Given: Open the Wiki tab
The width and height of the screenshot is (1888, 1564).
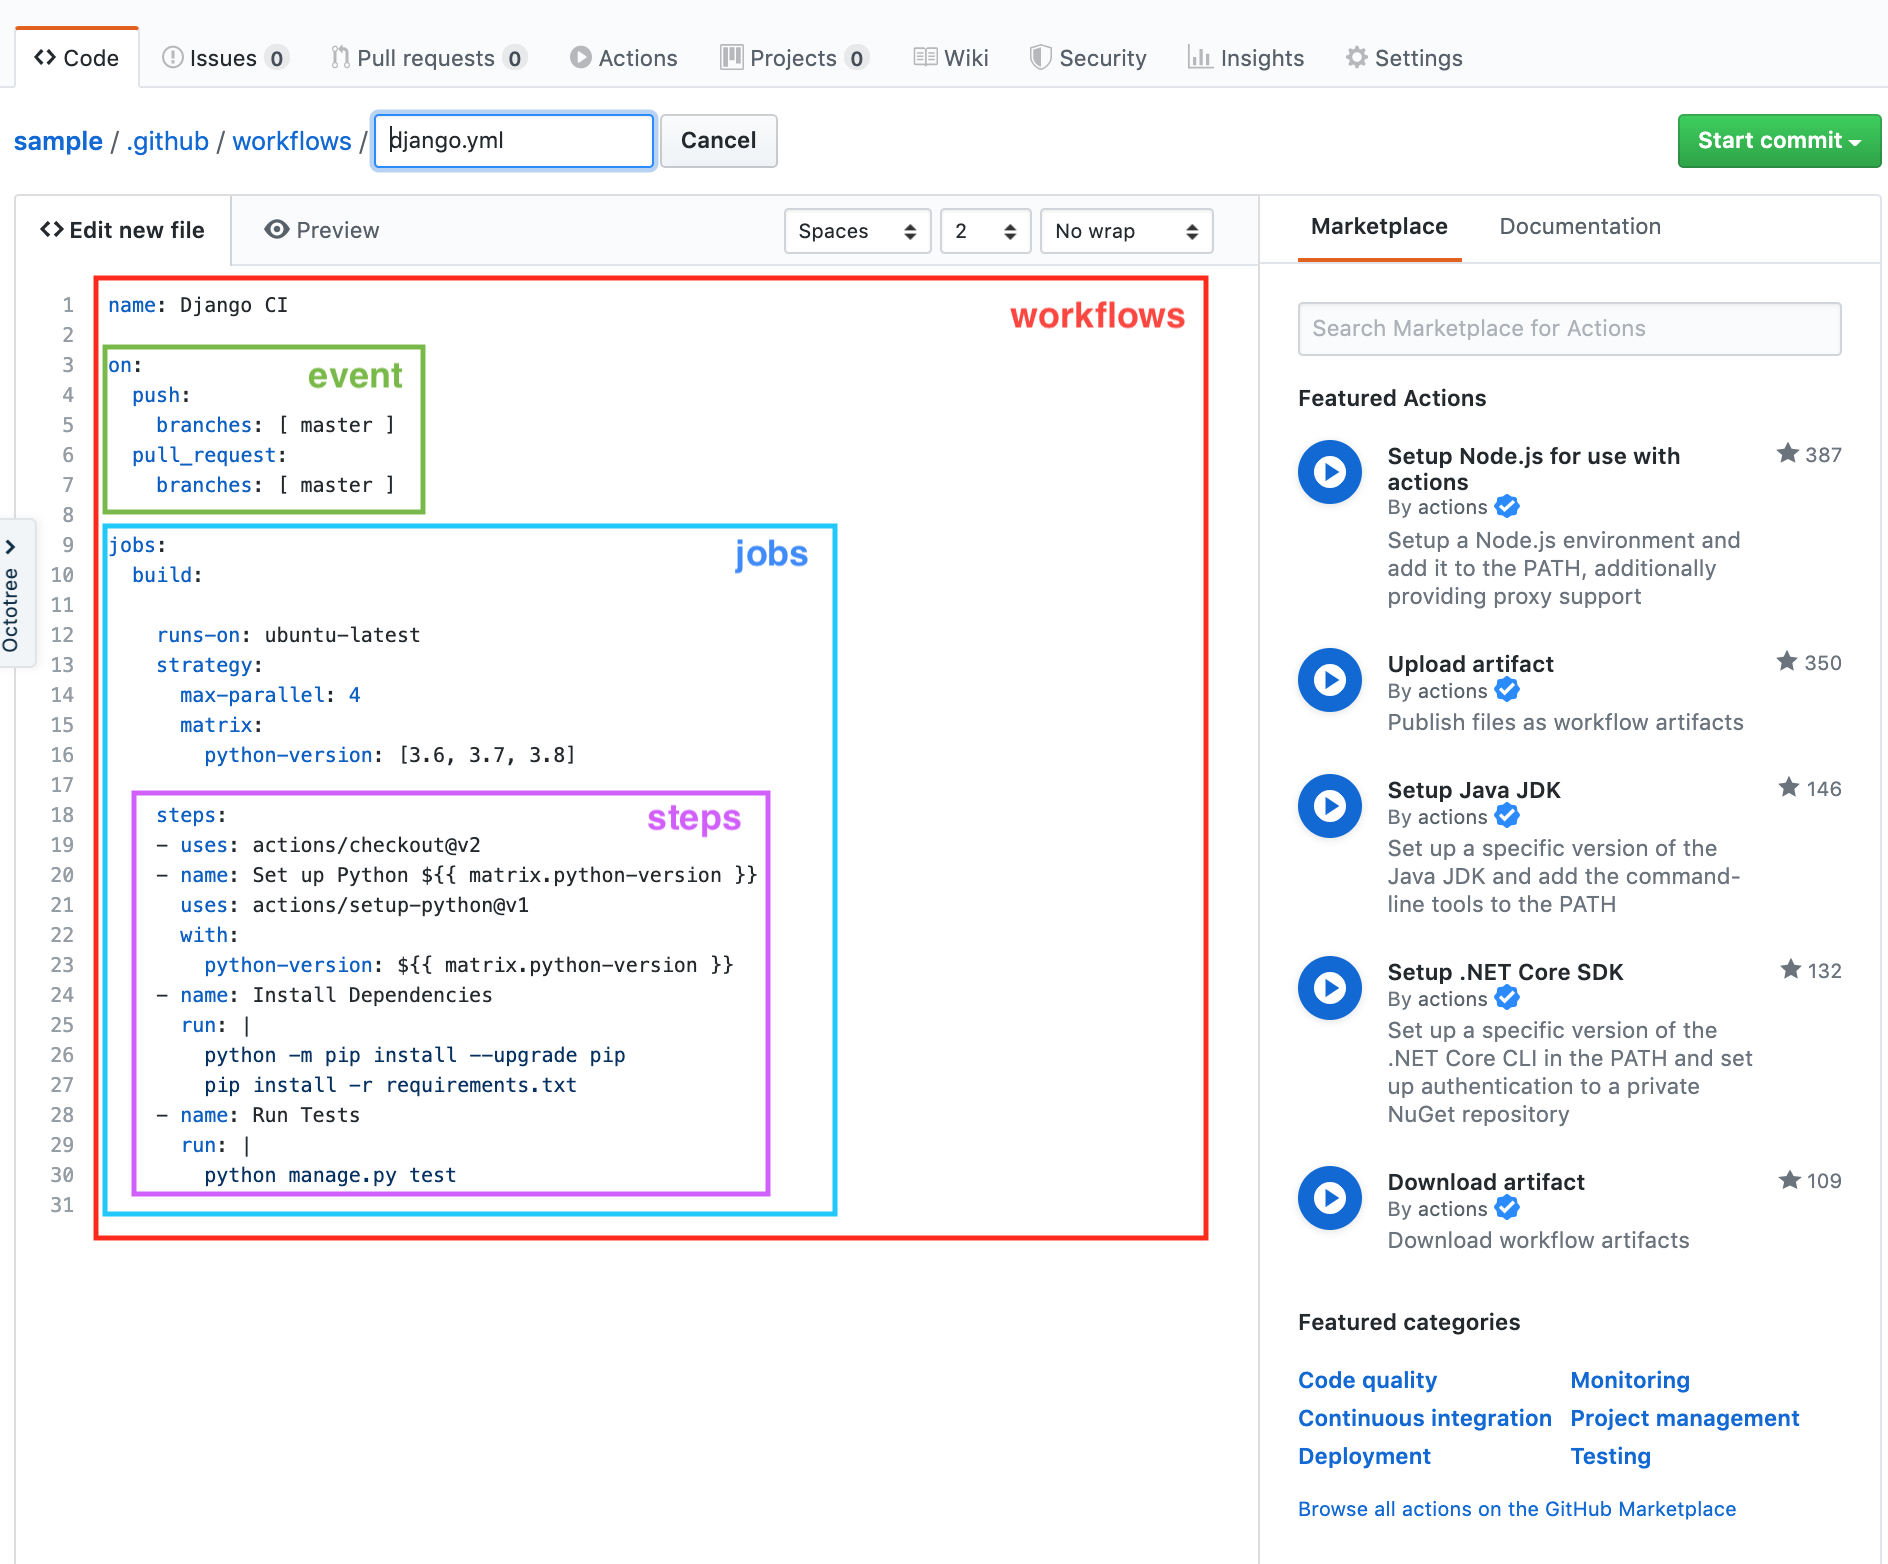Looking at the screenshot, I should (x=951, y=58).
